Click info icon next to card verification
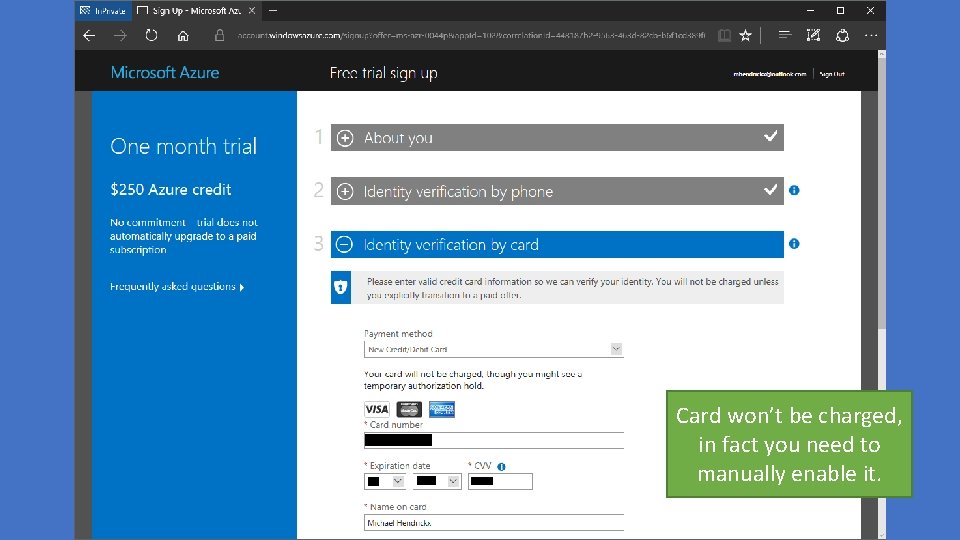 click(794, 244)
